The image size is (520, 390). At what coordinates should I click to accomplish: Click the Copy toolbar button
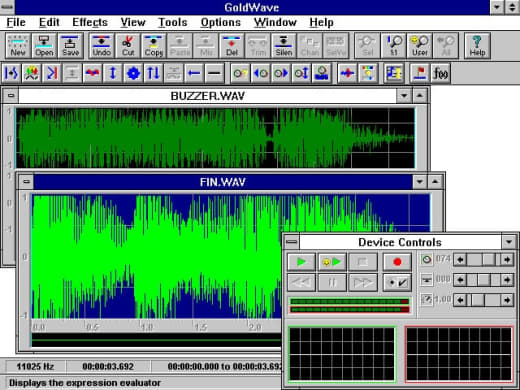154,45
